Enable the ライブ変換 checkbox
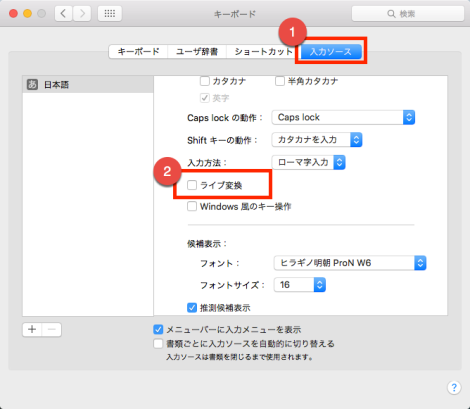 [x=192, y=185]
